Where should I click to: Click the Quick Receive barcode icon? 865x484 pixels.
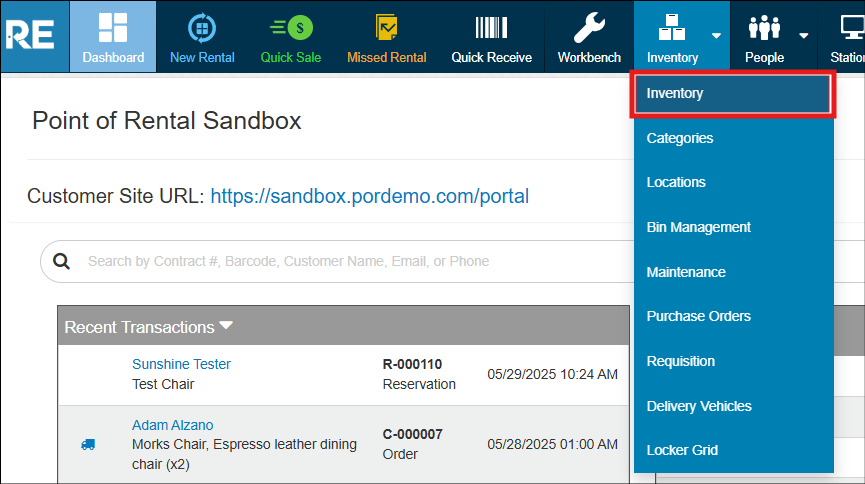491,28
